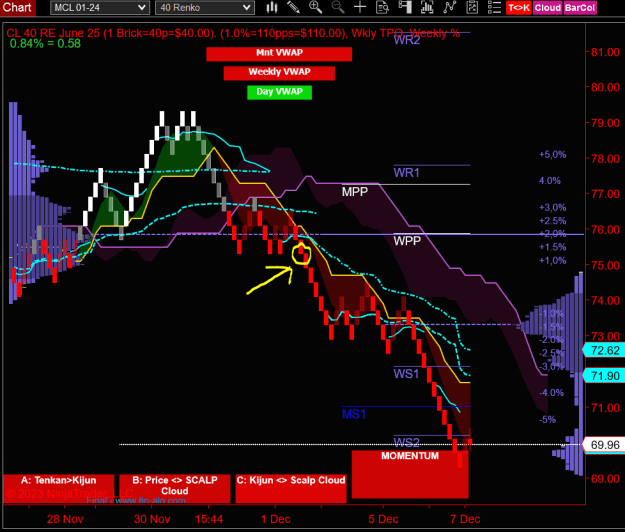This screenshot has height=532, width=625.
Task: Click the 69.96 current price marker
Action: (603, 444)
